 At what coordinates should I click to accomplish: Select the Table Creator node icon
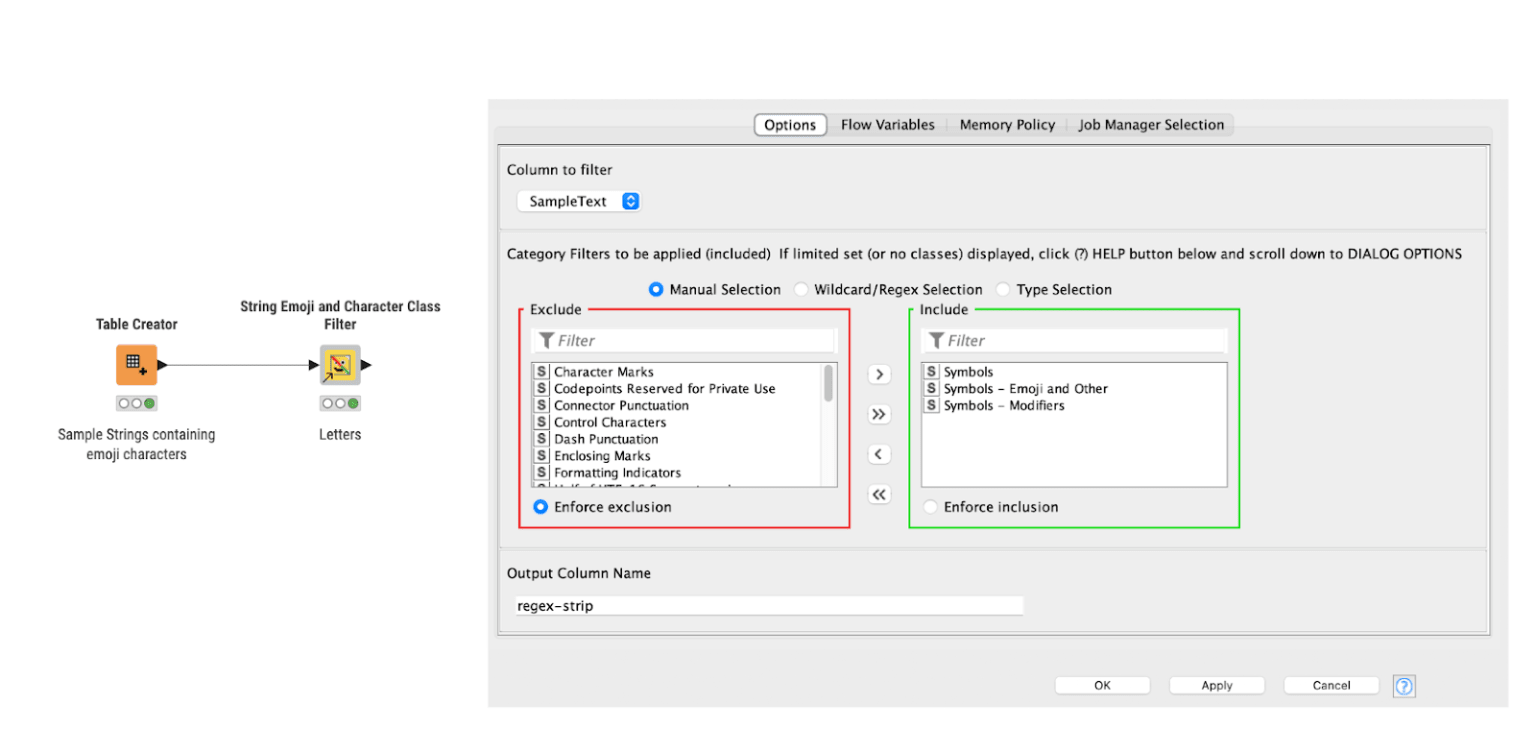(136, 365)
